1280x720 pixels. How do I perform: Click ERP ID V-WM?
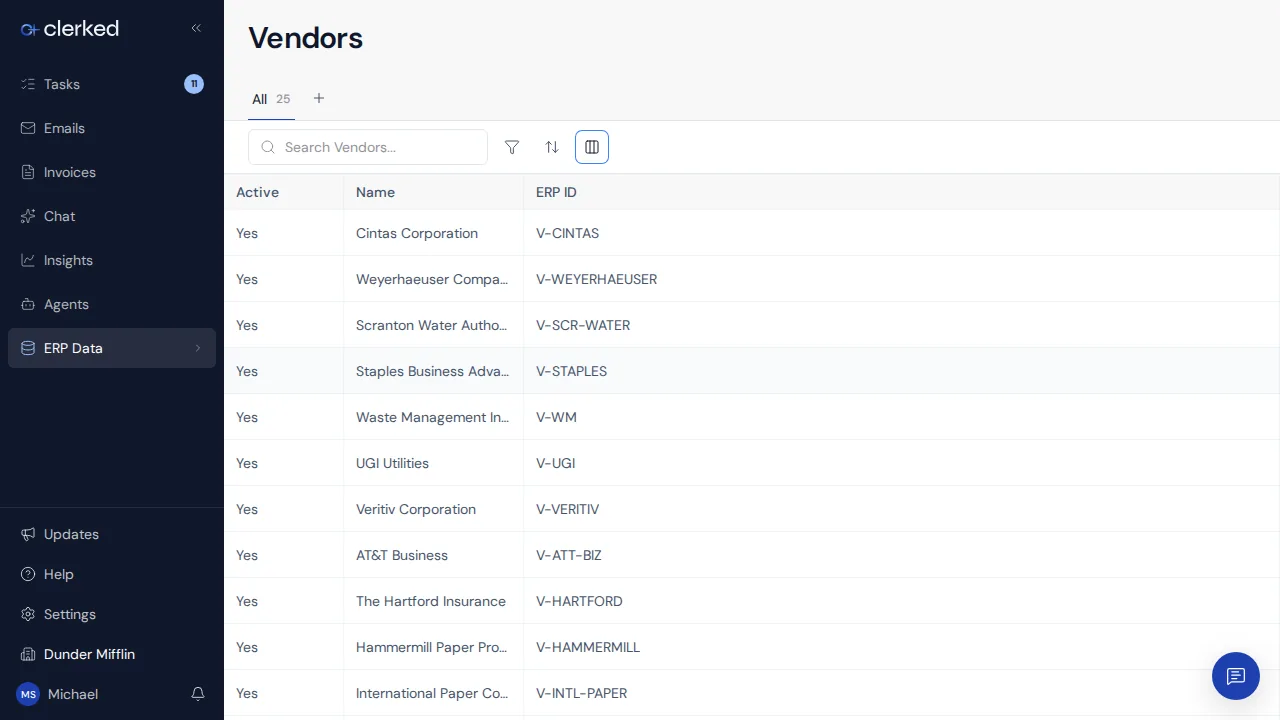556,417
